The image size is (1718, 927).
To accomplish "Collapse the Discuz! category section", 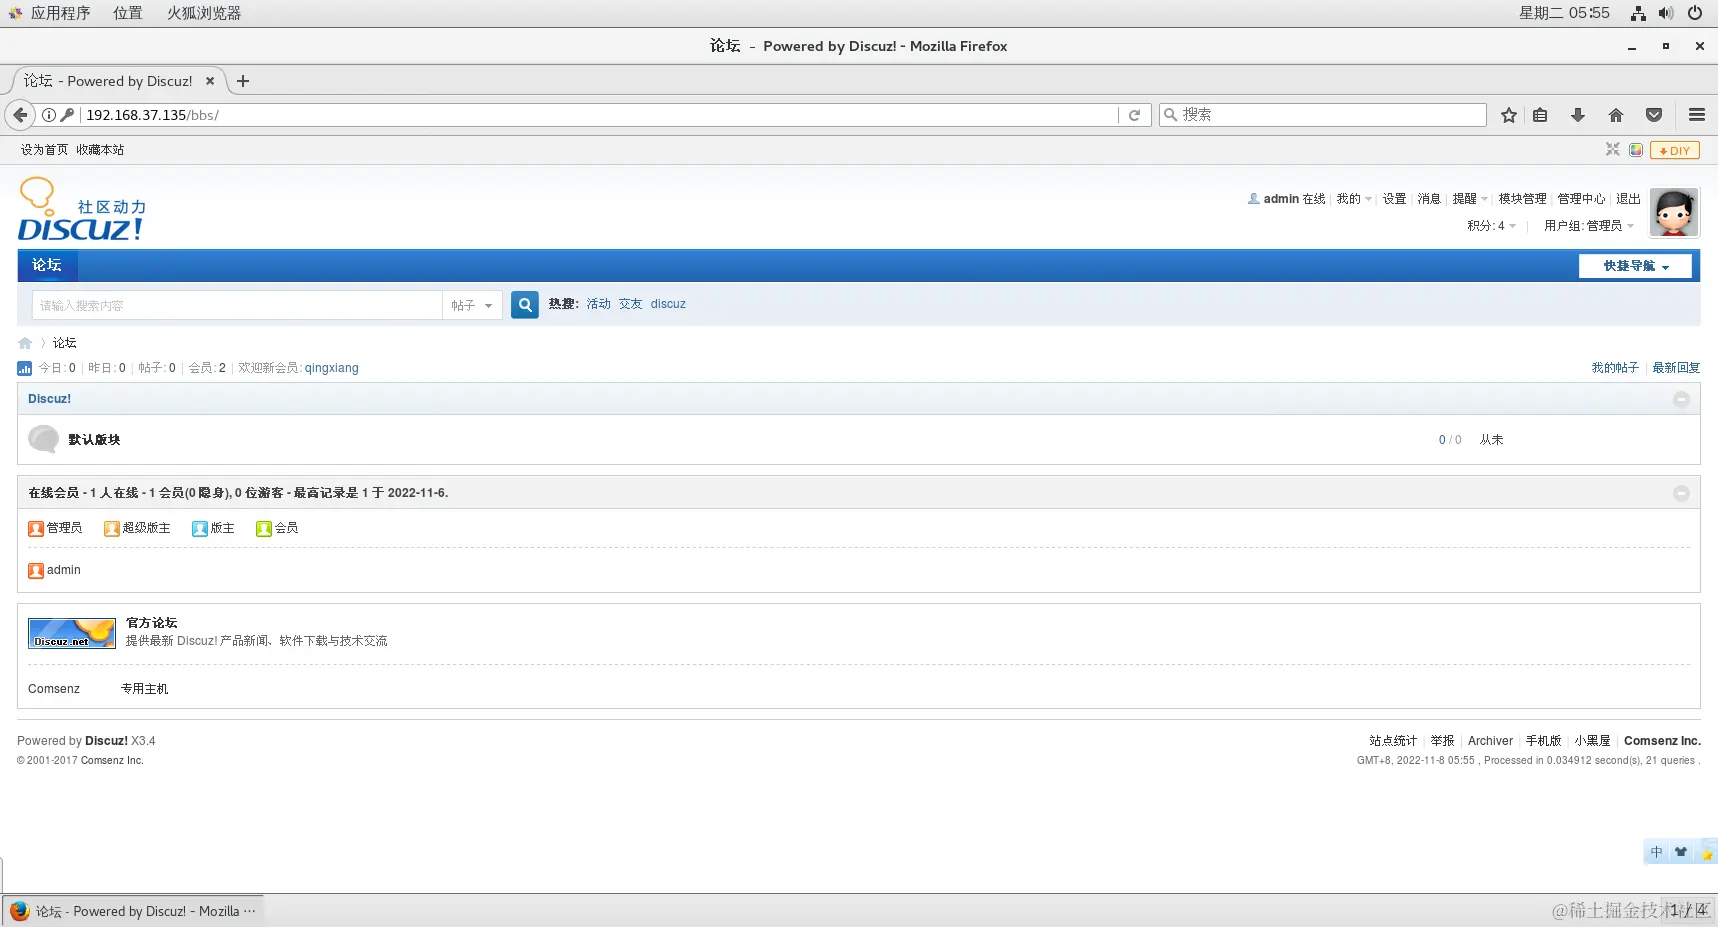I will pos(1681,399).
